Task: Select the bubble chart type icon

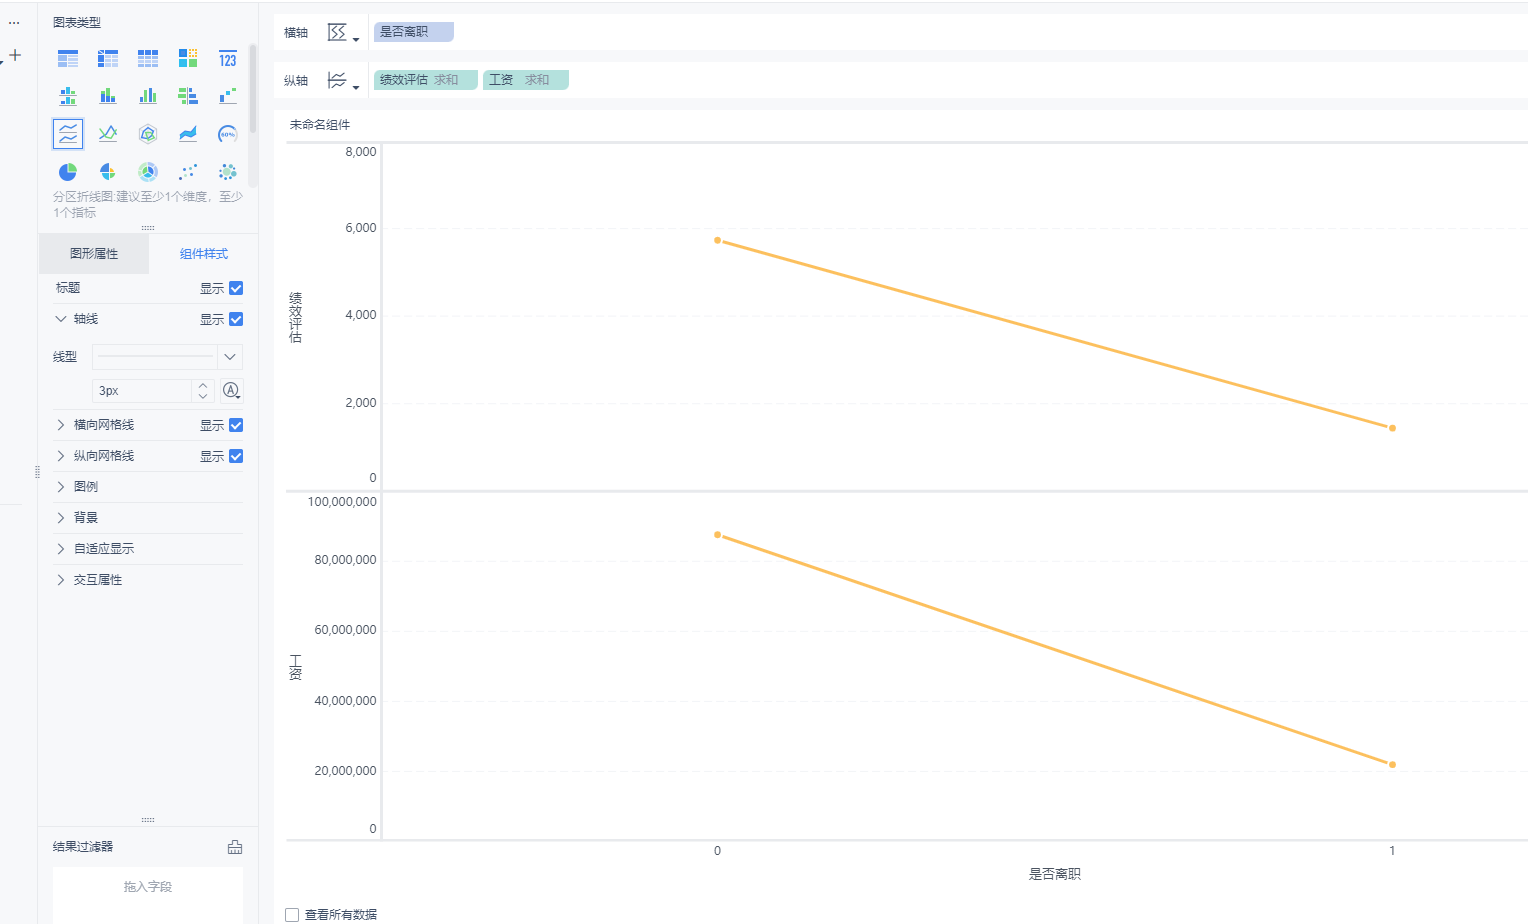Action: click(228, 172)
